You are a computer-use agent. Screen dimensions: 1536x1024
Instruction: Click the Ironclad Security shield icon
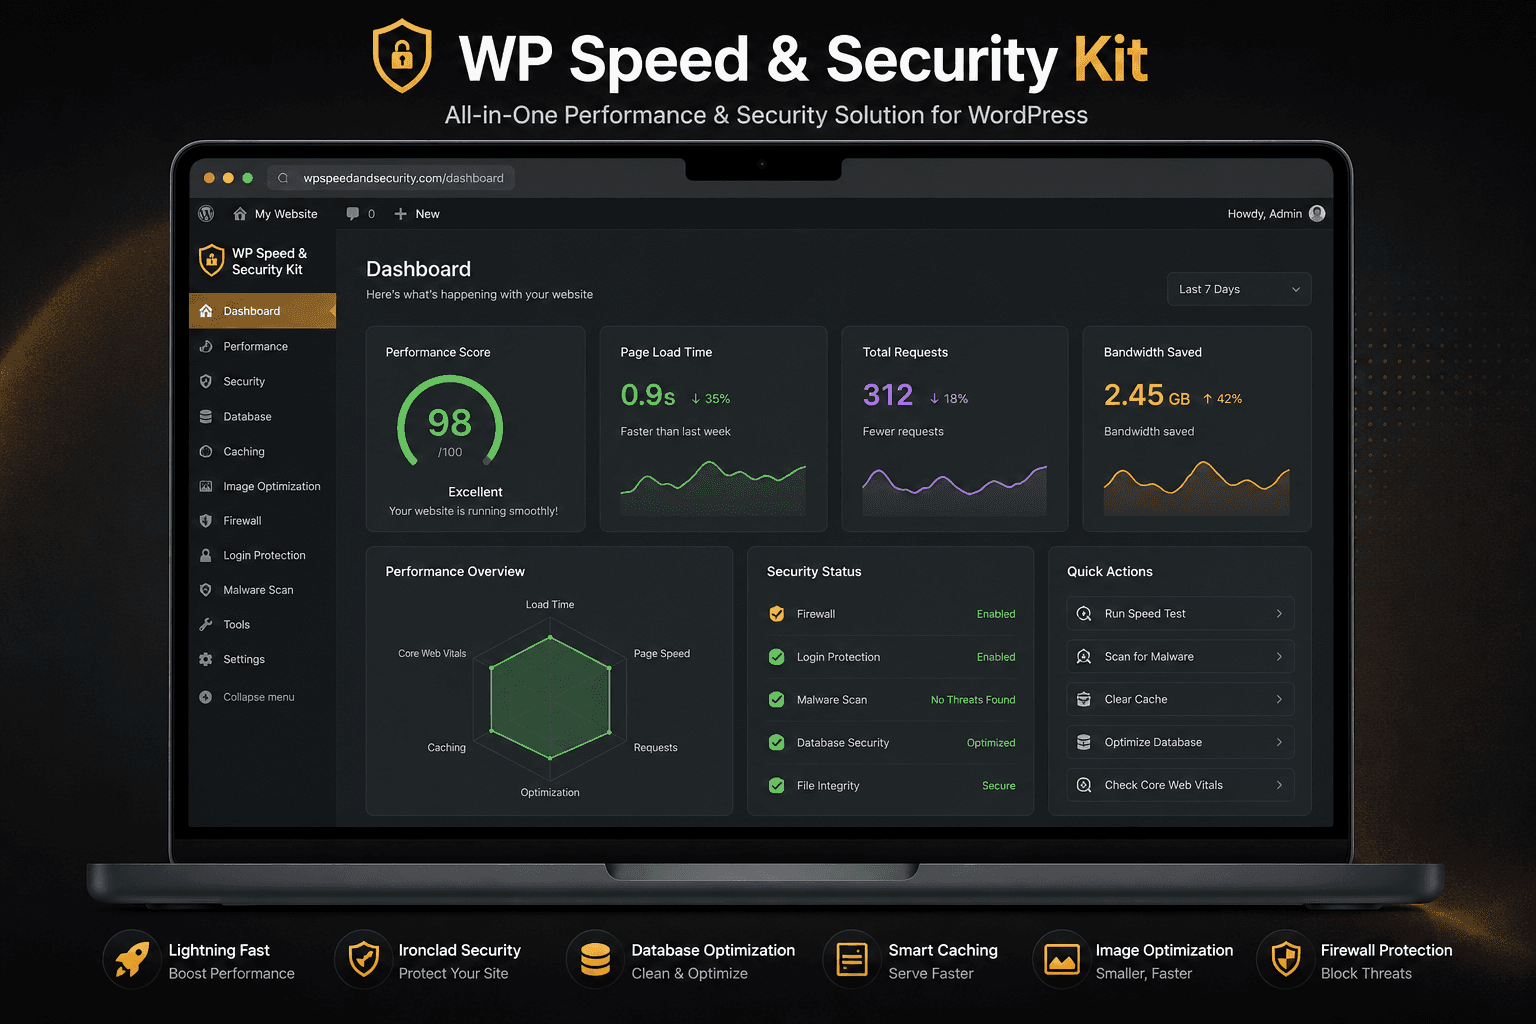pos(363,960)
